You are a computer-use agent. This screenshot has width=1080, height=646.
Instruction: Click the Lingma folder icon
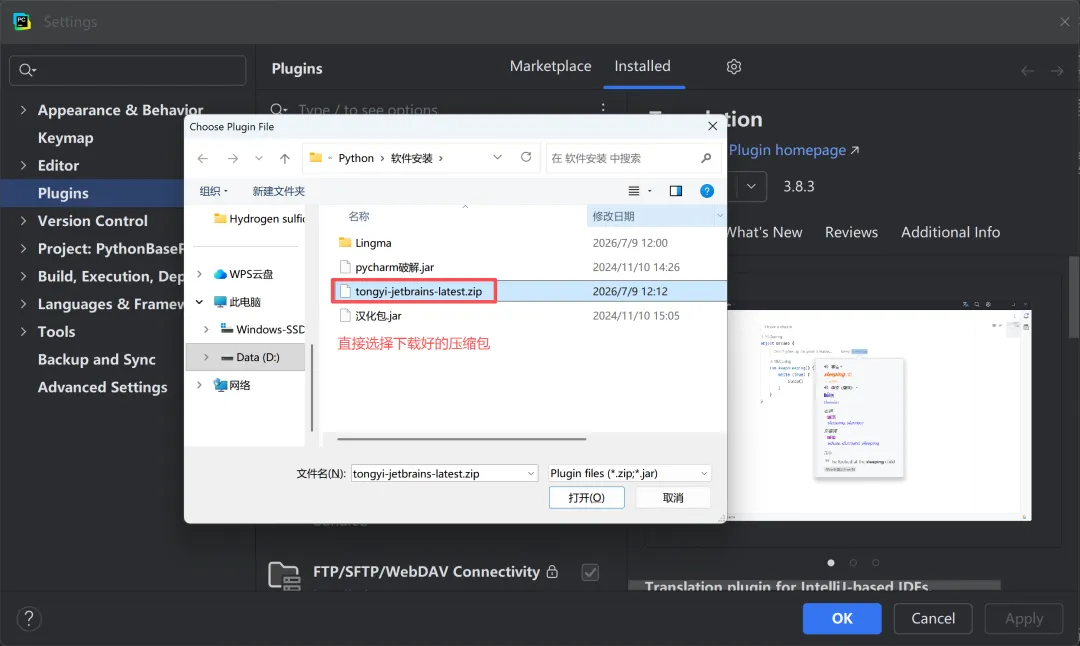[x=345, y=242]
